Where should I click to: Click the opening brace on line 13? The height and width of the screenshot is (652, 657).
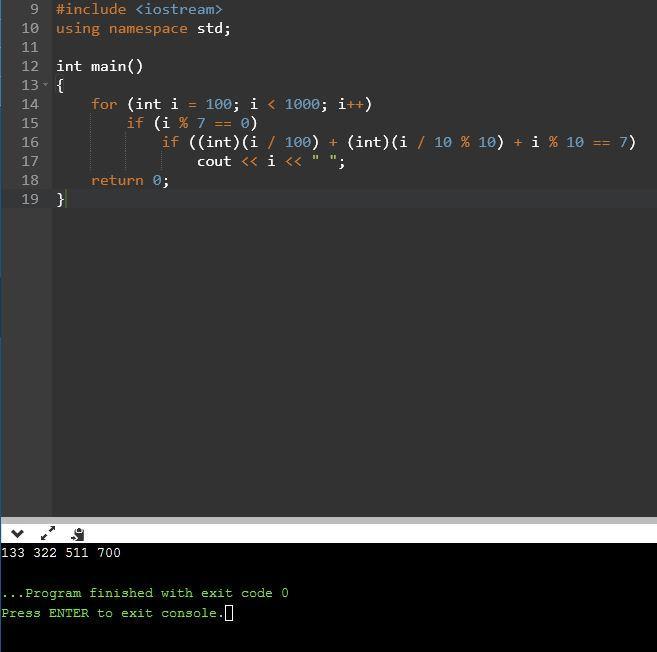(60, 85)
